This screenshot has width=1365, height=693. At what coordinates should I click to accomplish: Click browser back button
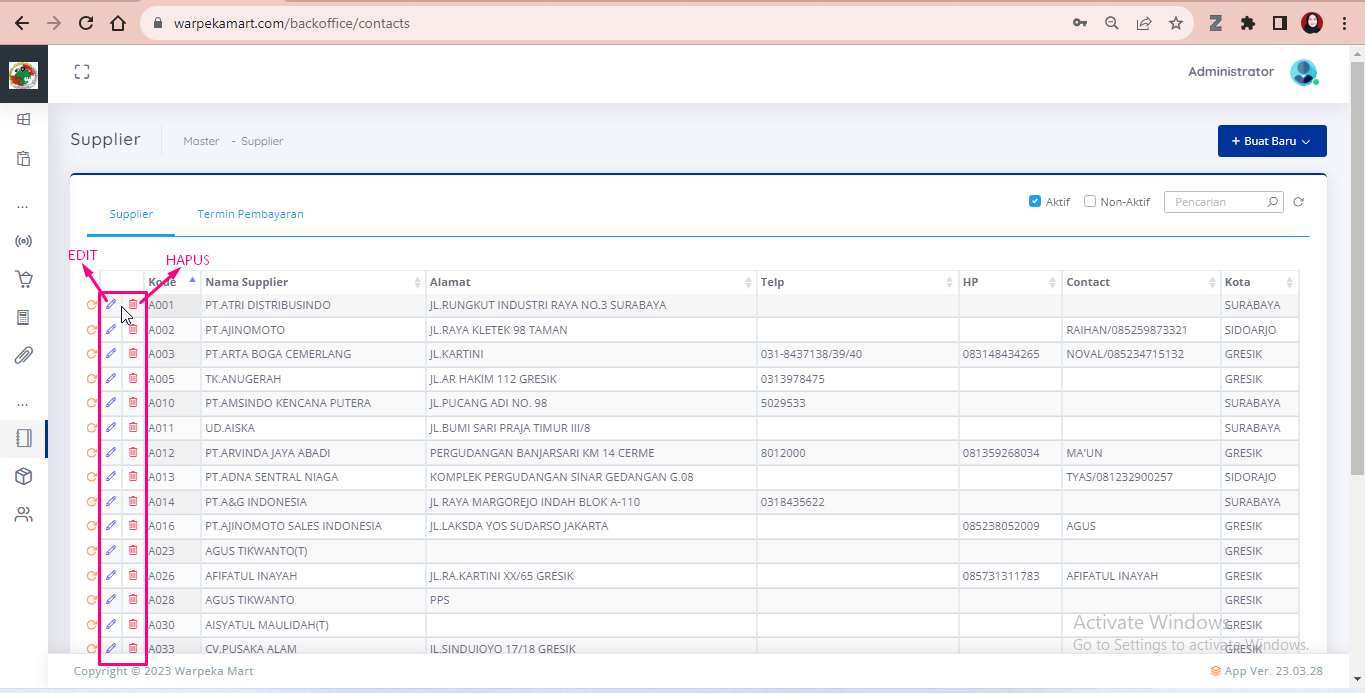(21, 23)
